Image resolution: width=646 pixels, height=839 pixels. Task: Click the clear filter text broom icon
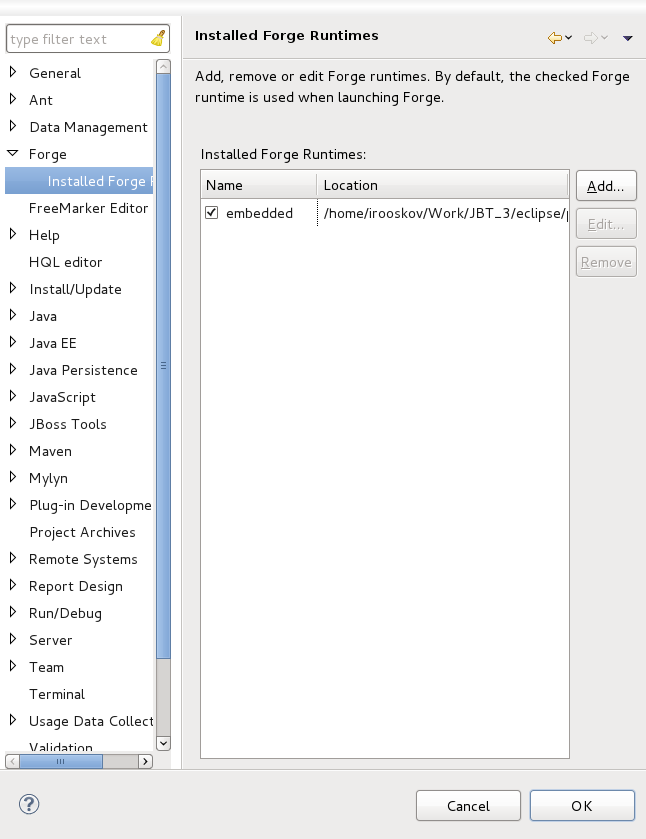[x=158, y=39]
